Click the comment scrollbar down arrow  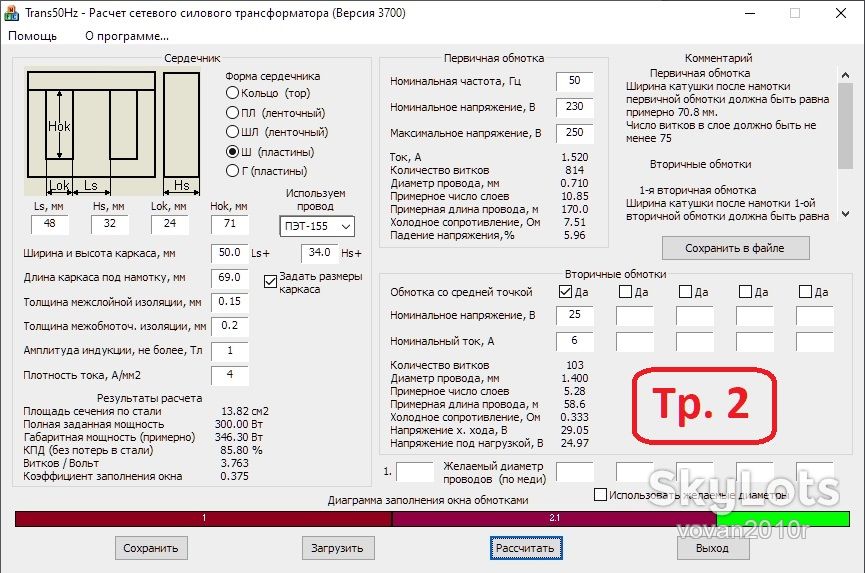(x=845, y=214)
